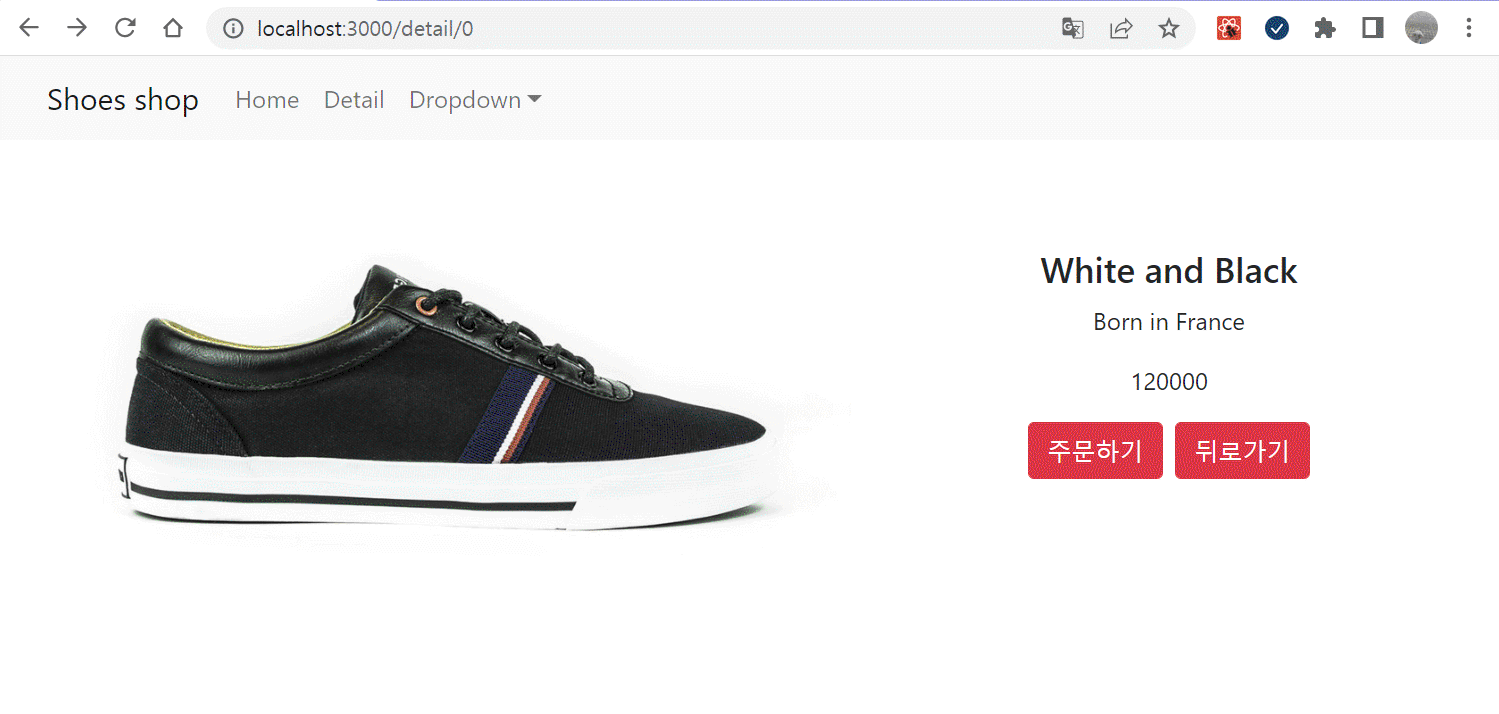
Task: Click the site information icon in the address bar
Action: coord(233,29)
